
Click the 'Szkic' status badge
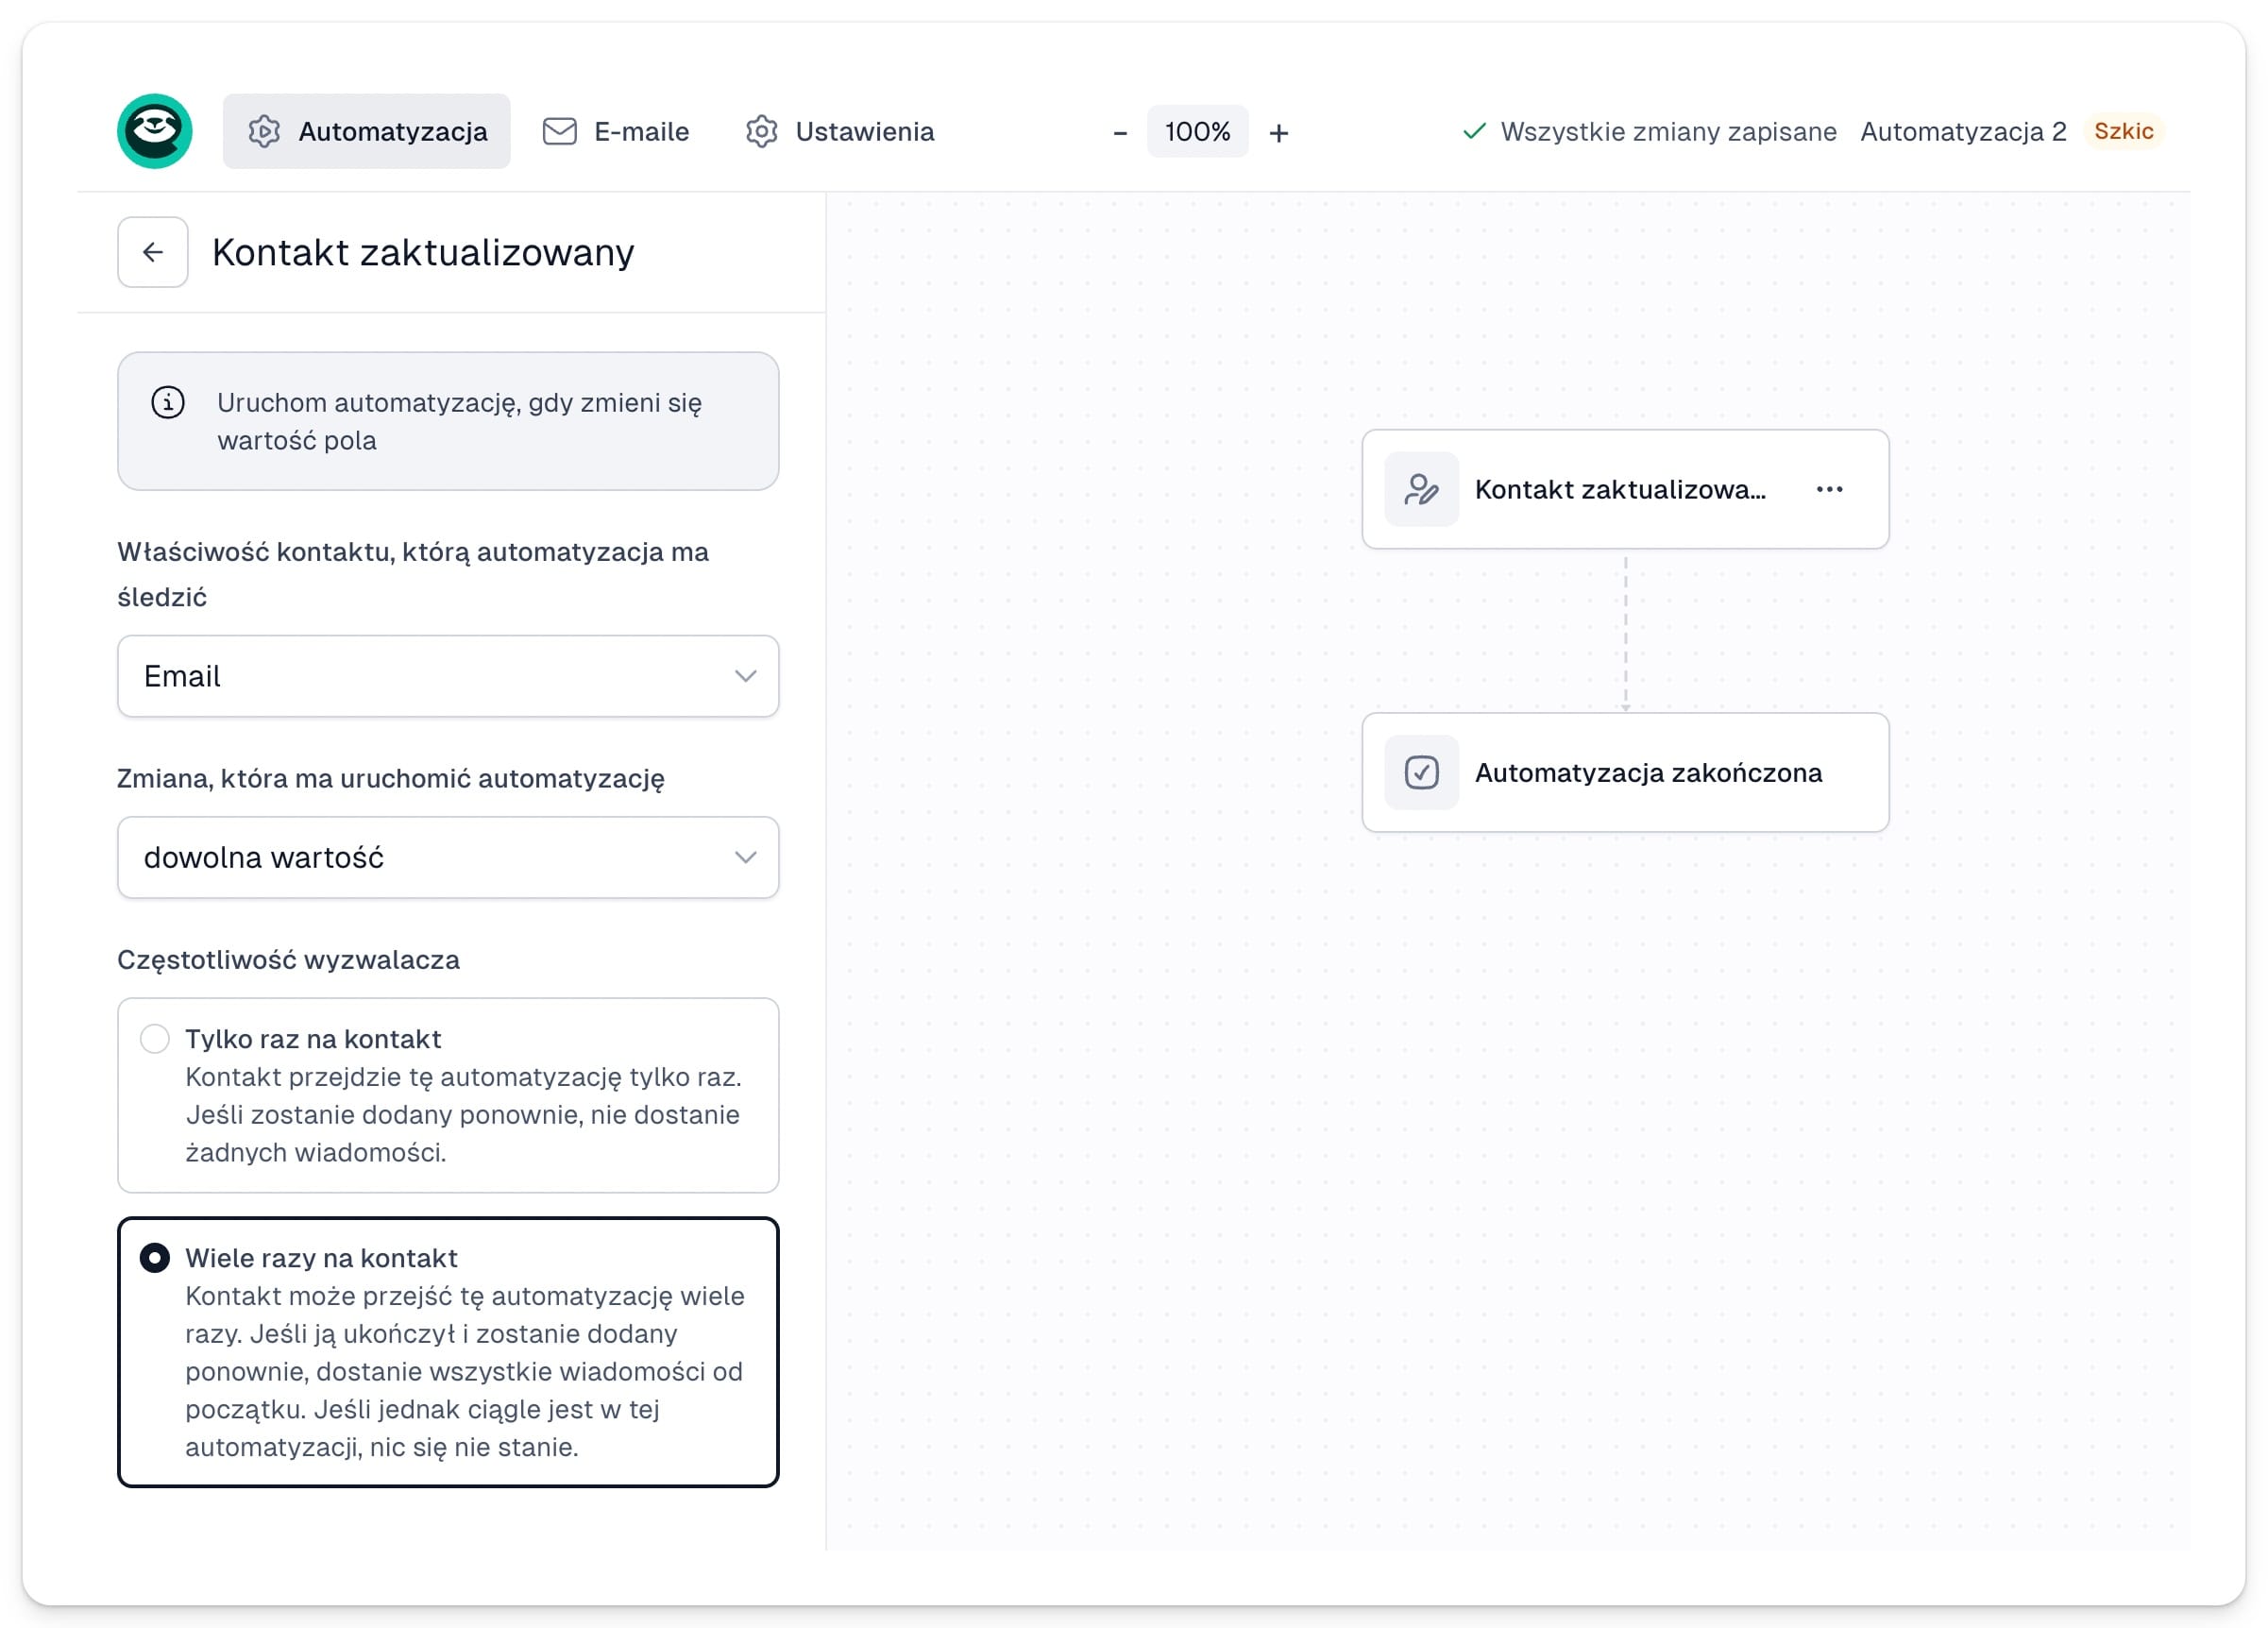(2123, 131)
